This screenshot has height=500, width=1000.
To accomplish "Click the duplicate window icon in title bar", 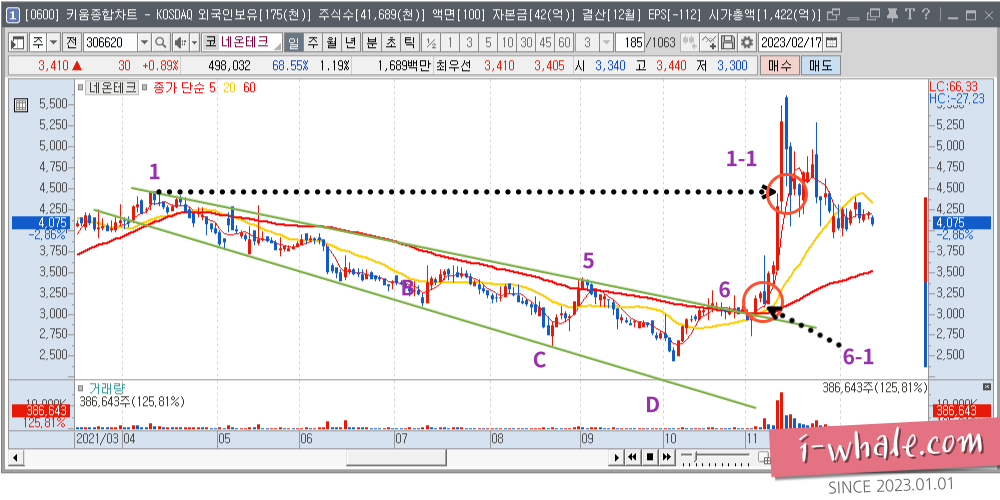I will 874,13.
